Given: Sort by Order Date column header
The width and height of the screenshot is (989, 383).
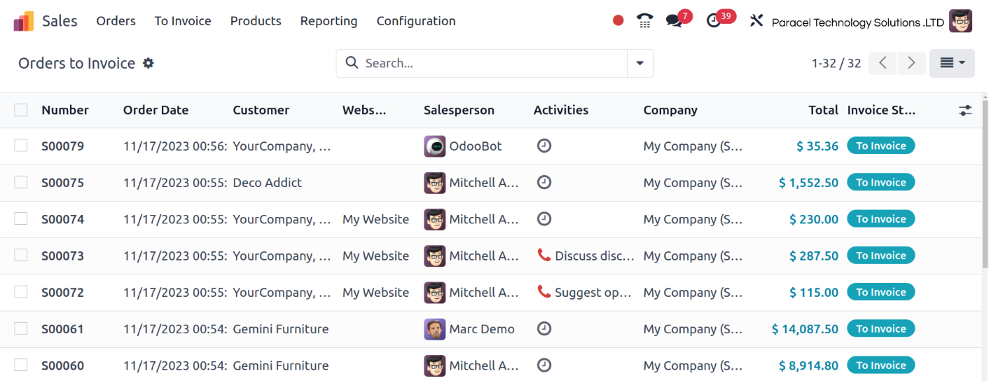Looking at the screenshot, I should pos(156,110).
